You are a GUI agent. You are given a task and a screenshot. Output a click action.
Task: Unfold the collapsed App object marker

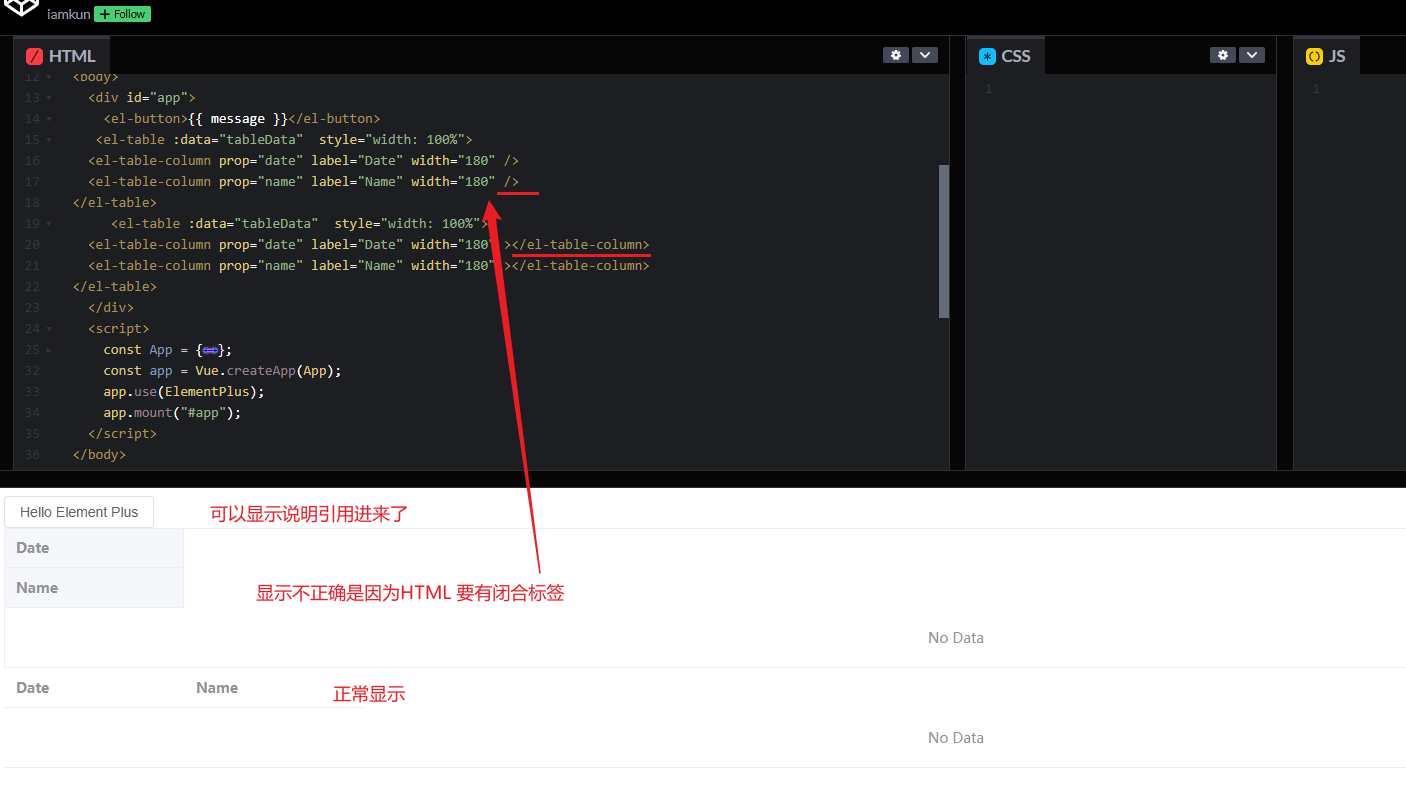[x=211, y=349]
